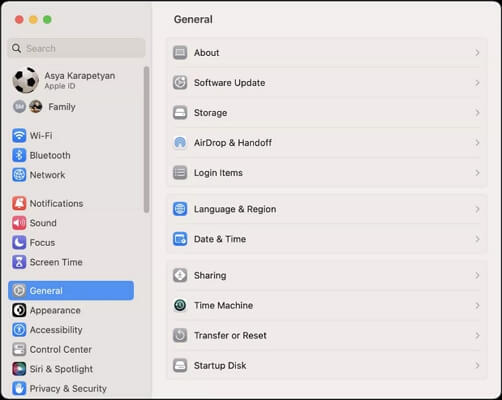This screenshot has width=502, height=400.
Task: Click the Control Center icon
Action: point(19,349)
